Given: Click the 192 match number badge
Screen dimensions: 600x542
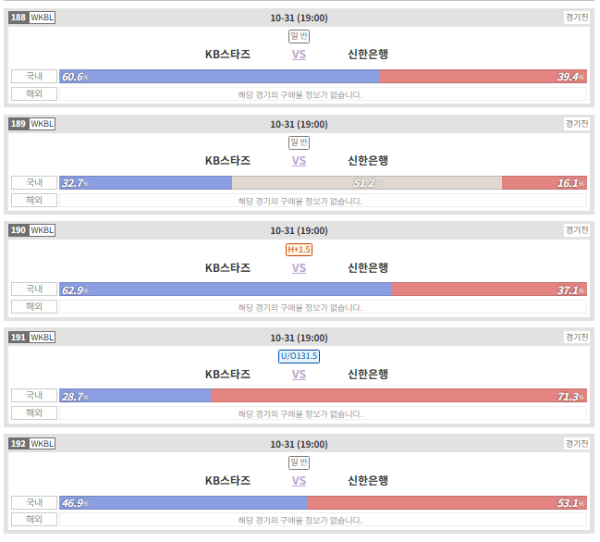Looking at the screenshot, I should click(x=18, y=444).
